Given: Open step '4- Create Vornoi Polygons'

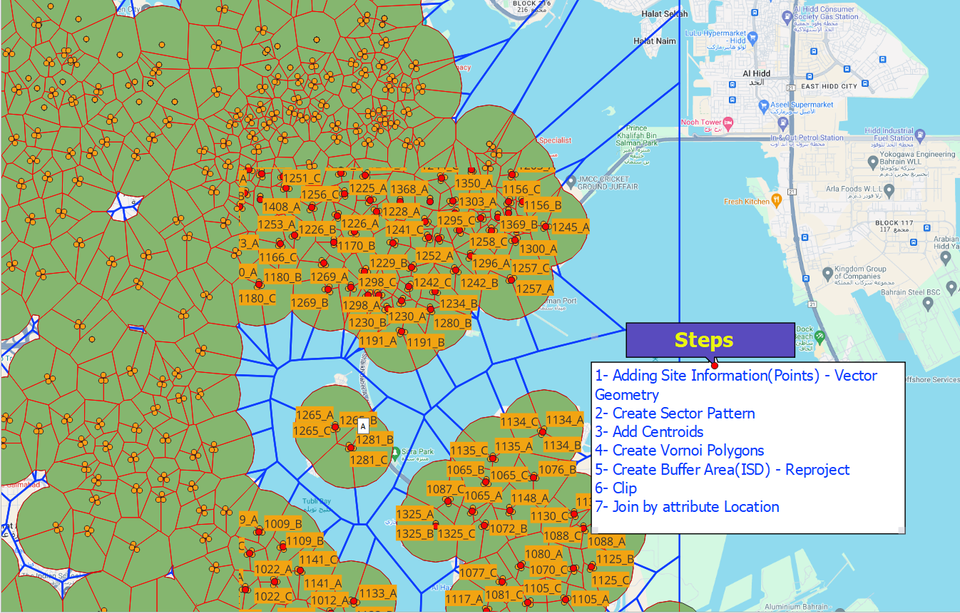Looking at the screenshot, I should pyautogui.click(x=680, y=450).
